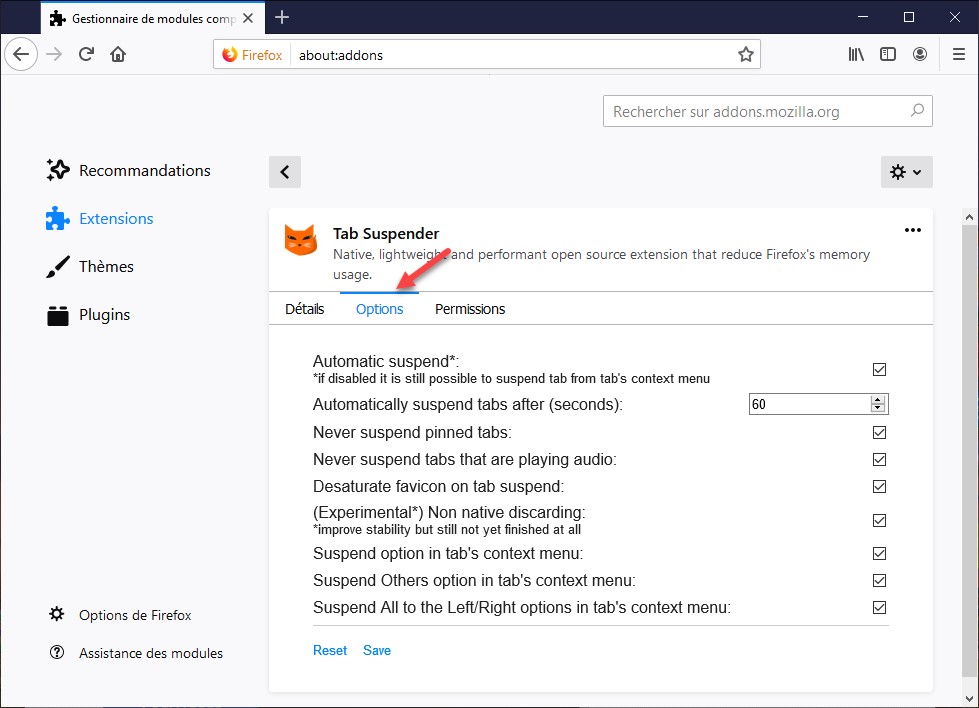Increase the suspend seconds with the up stepper arrow

click(x=878, y=399)
